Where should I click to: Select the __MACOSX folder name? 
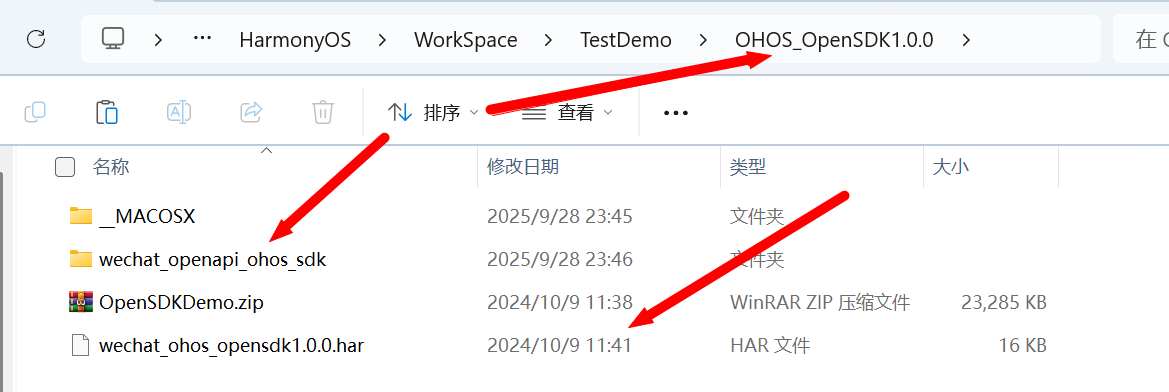(147, 217)
